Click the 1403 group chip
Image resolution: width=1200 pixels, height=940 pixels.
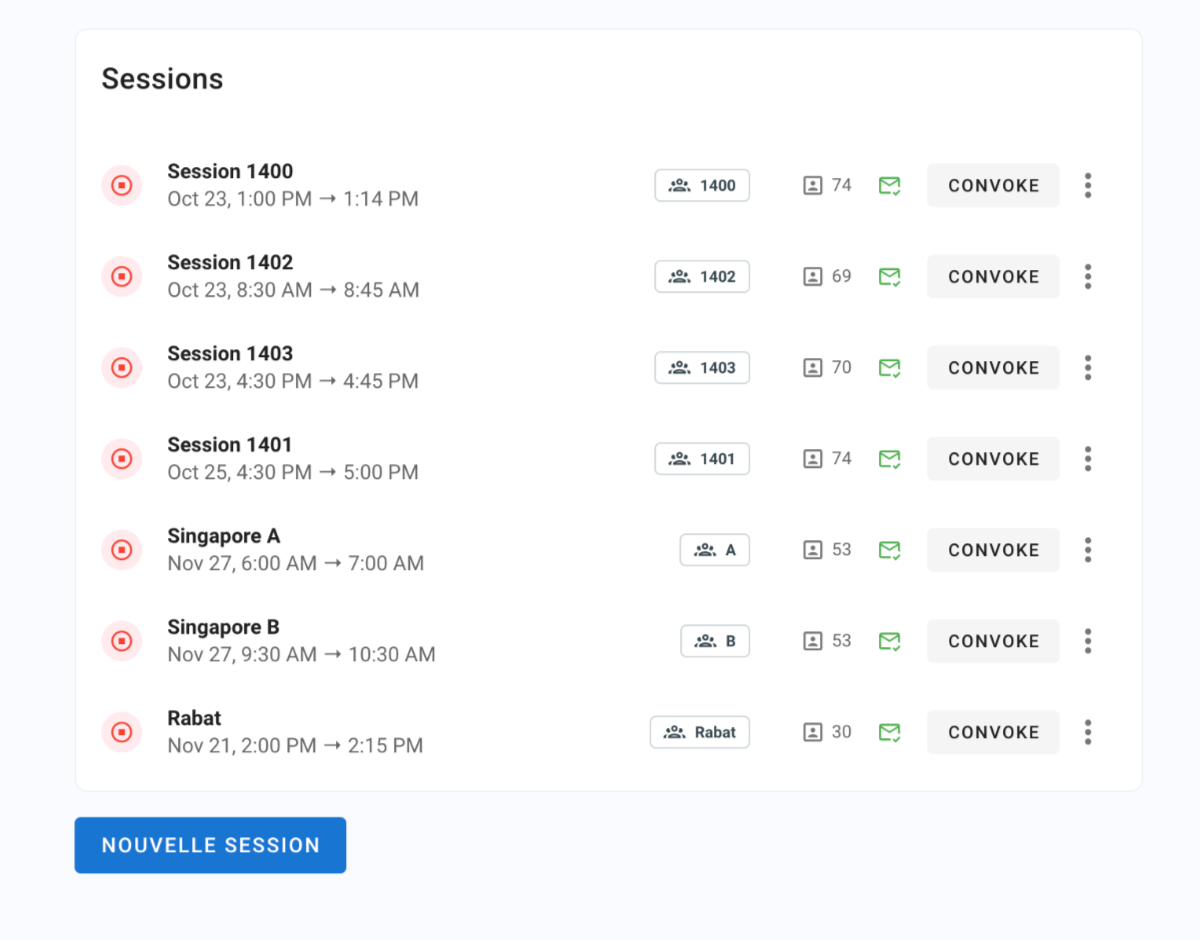(x=702, y=368)
